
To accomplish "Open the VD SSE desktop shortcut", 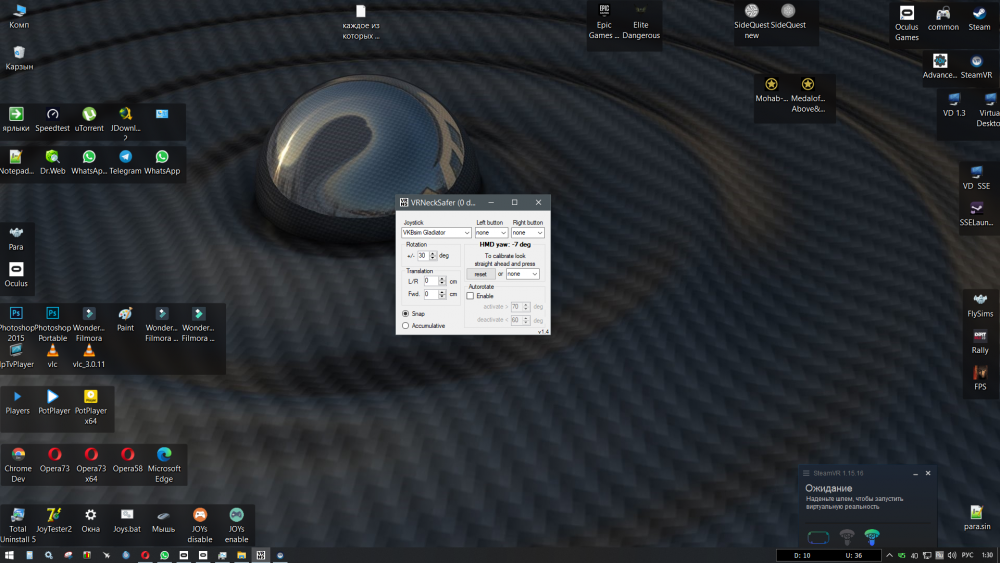I will 976,178.
